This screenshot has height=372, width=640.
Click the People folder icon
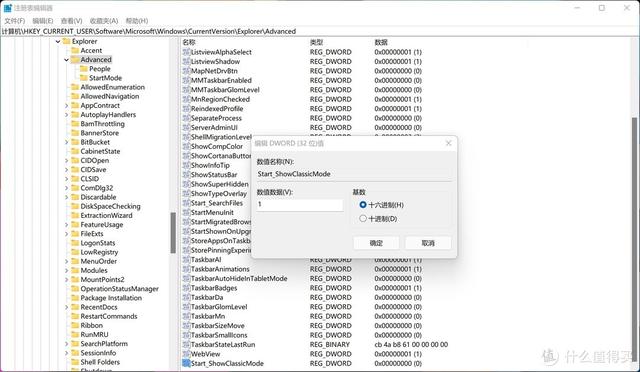coord(84,69)
